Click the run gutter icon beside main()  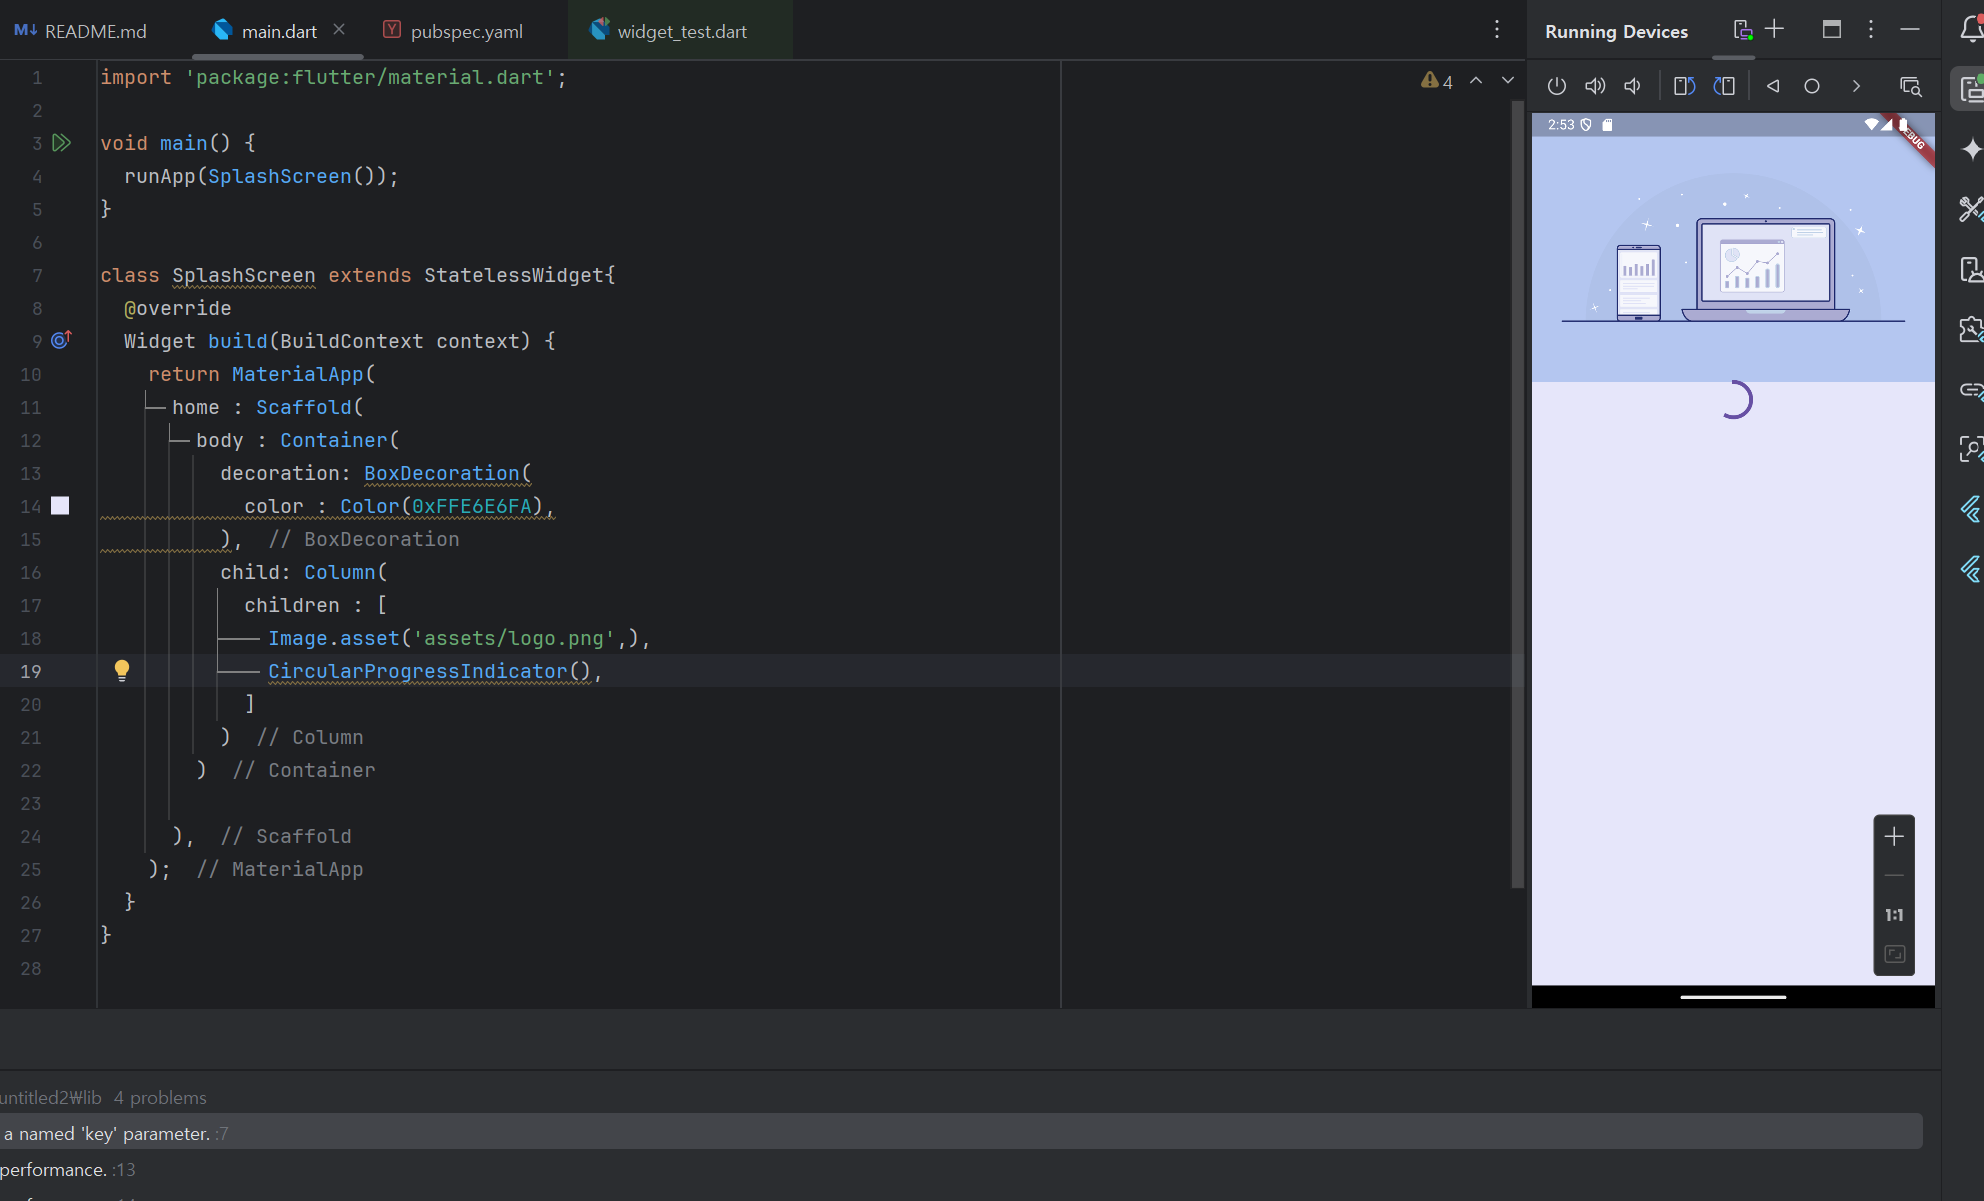tap(62, 143)
